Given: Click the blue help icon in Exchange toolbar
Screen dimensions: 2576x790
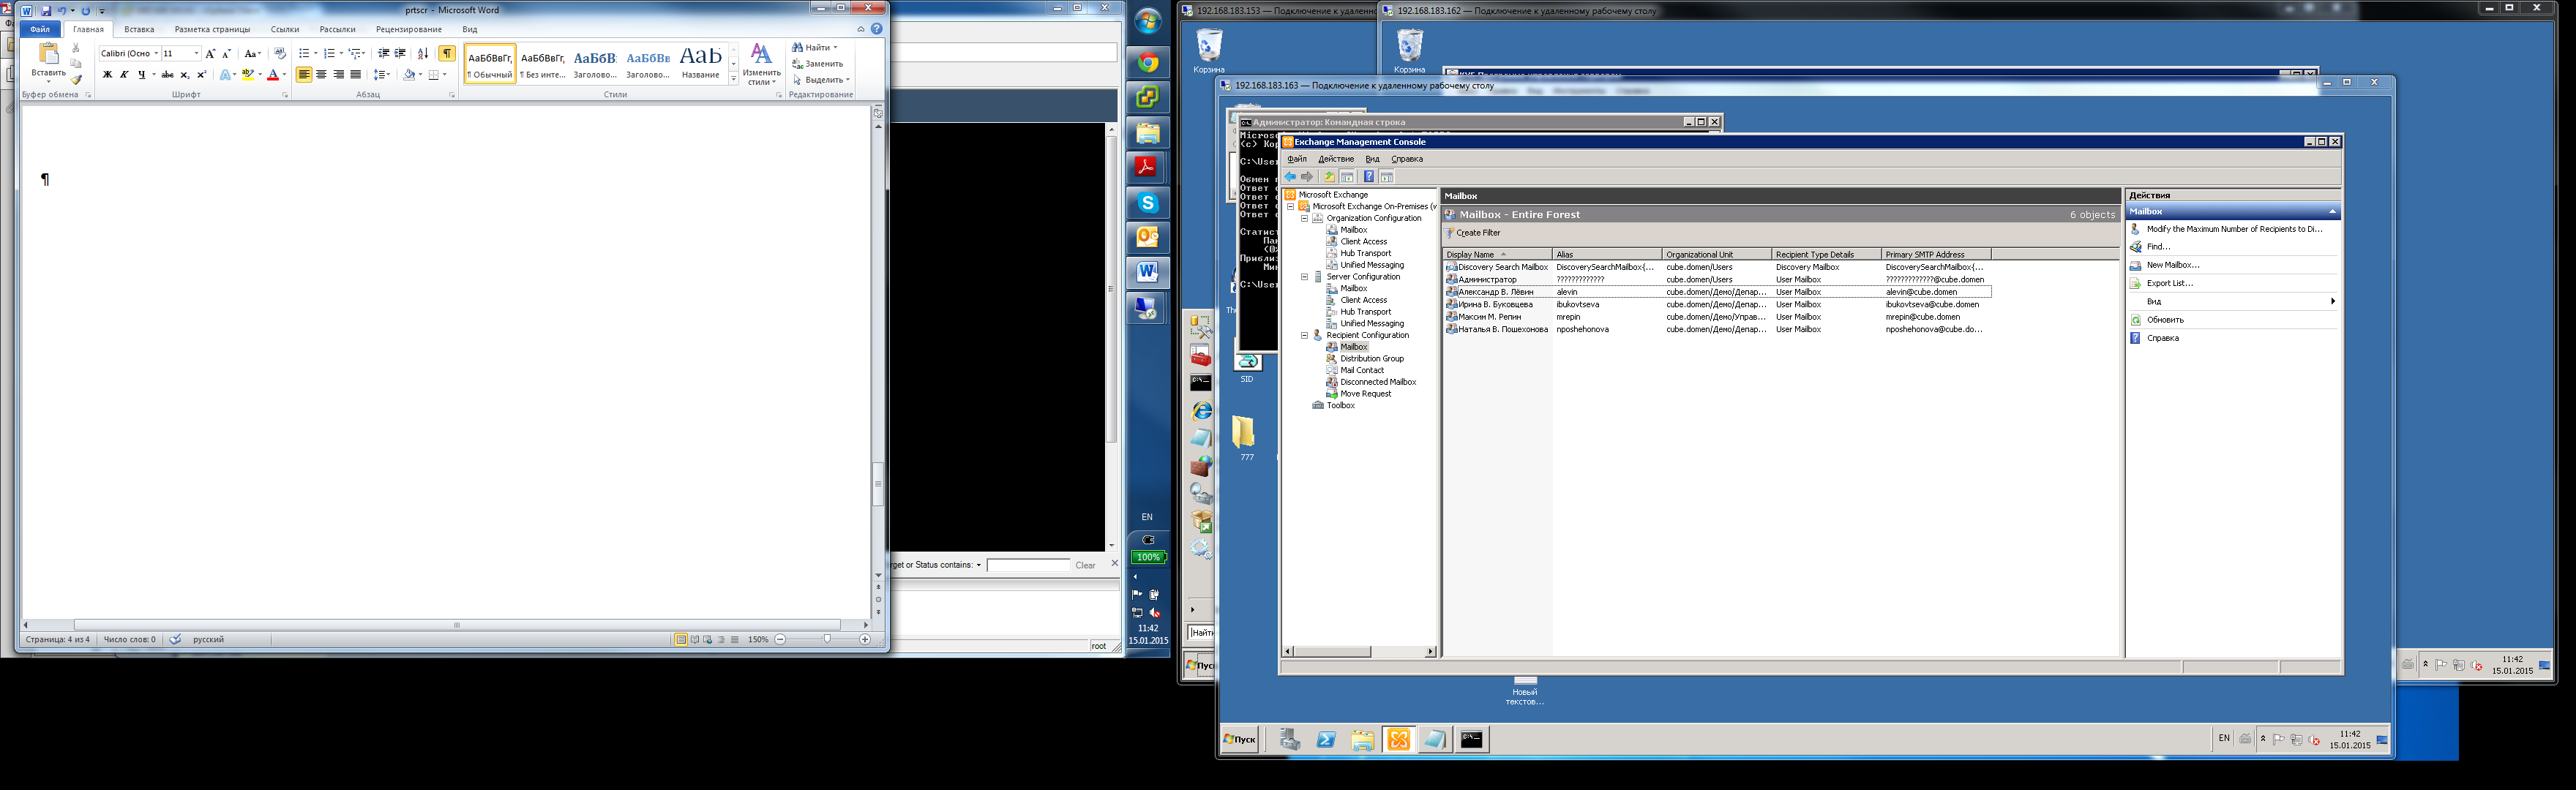Looking at the screenshot, I should coord(1368,177).
